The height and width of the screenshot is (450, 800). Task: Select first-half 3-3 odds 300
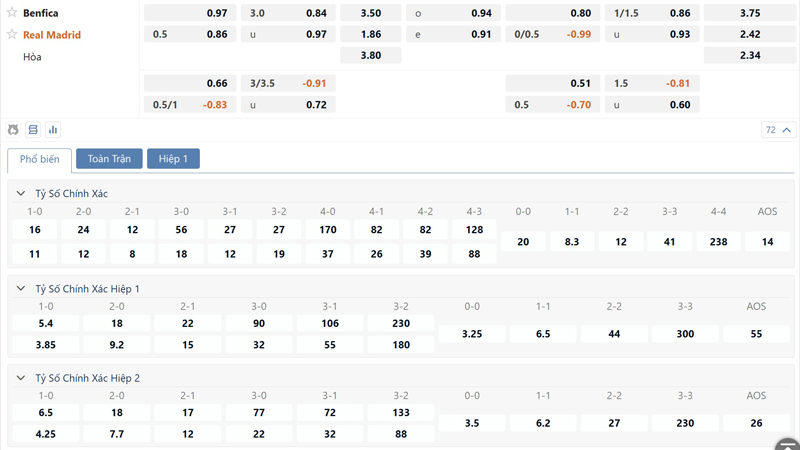685,333
